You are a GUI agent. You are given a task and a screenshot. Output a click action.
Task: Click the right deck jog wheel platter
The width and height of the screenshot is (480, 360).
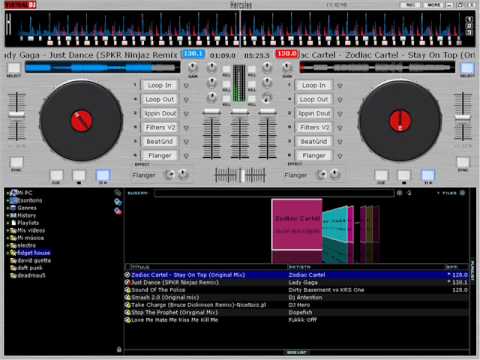[400, 120]
